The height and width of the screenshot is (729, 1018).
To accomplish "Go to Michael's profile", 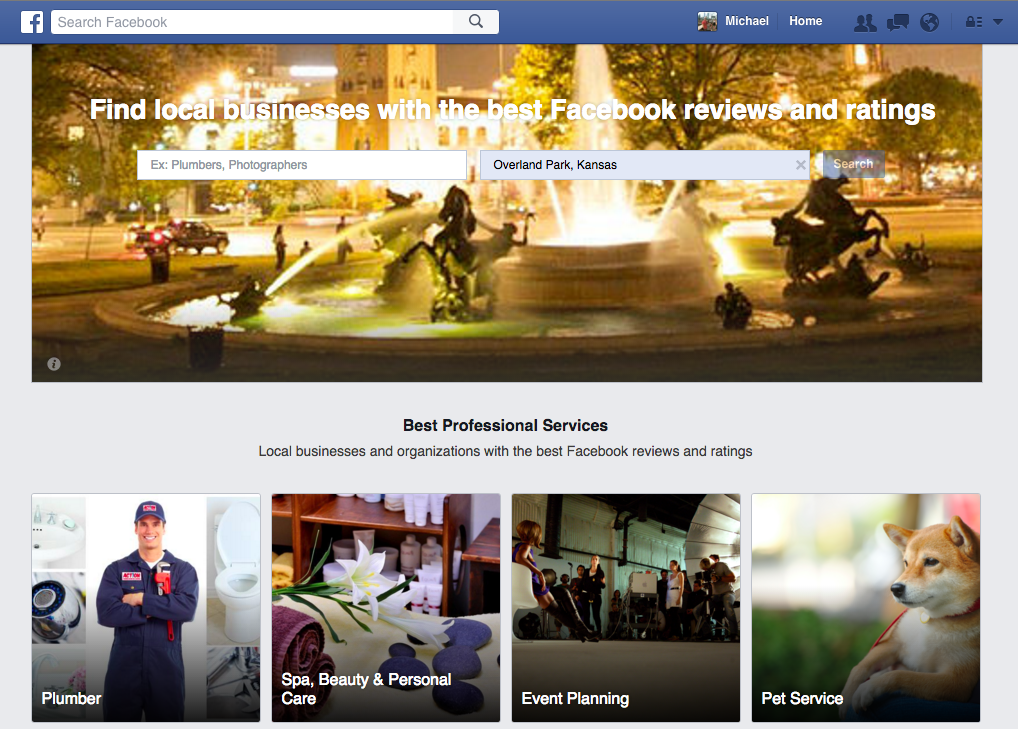I will 747,21.
